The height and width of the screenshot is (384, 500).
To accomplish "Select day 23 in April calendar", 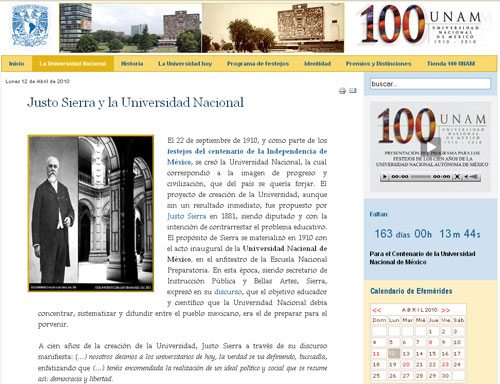I will [x=445, y=365].
